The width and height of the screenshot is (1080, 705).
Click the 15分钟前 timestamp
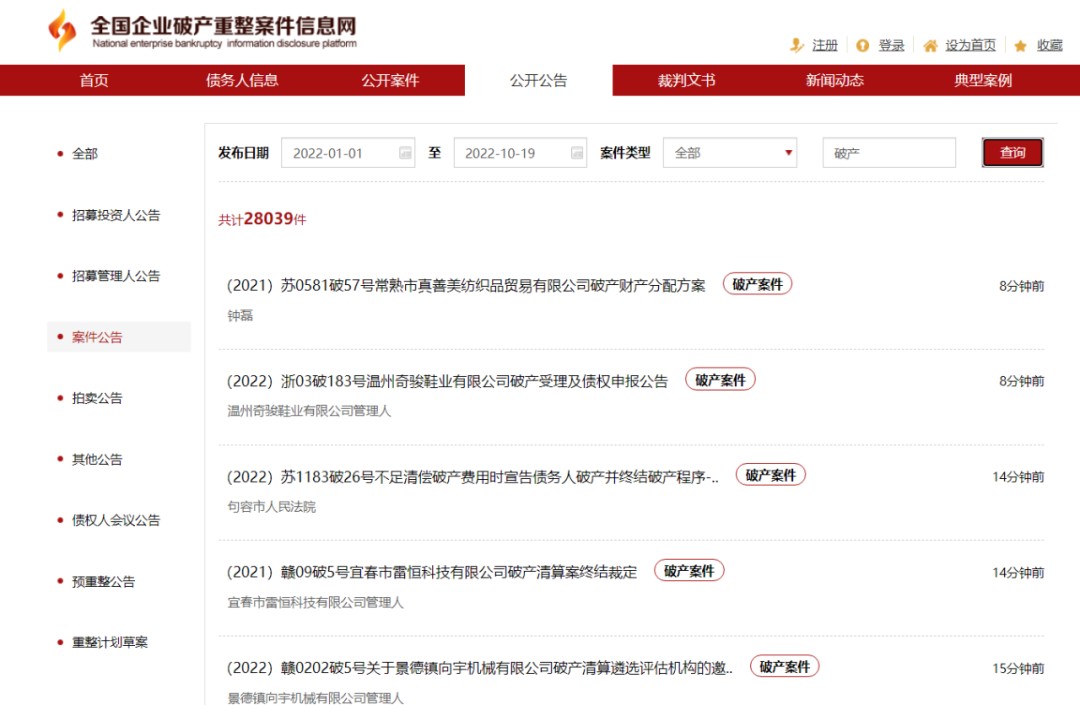click(x=1018, y=669)
